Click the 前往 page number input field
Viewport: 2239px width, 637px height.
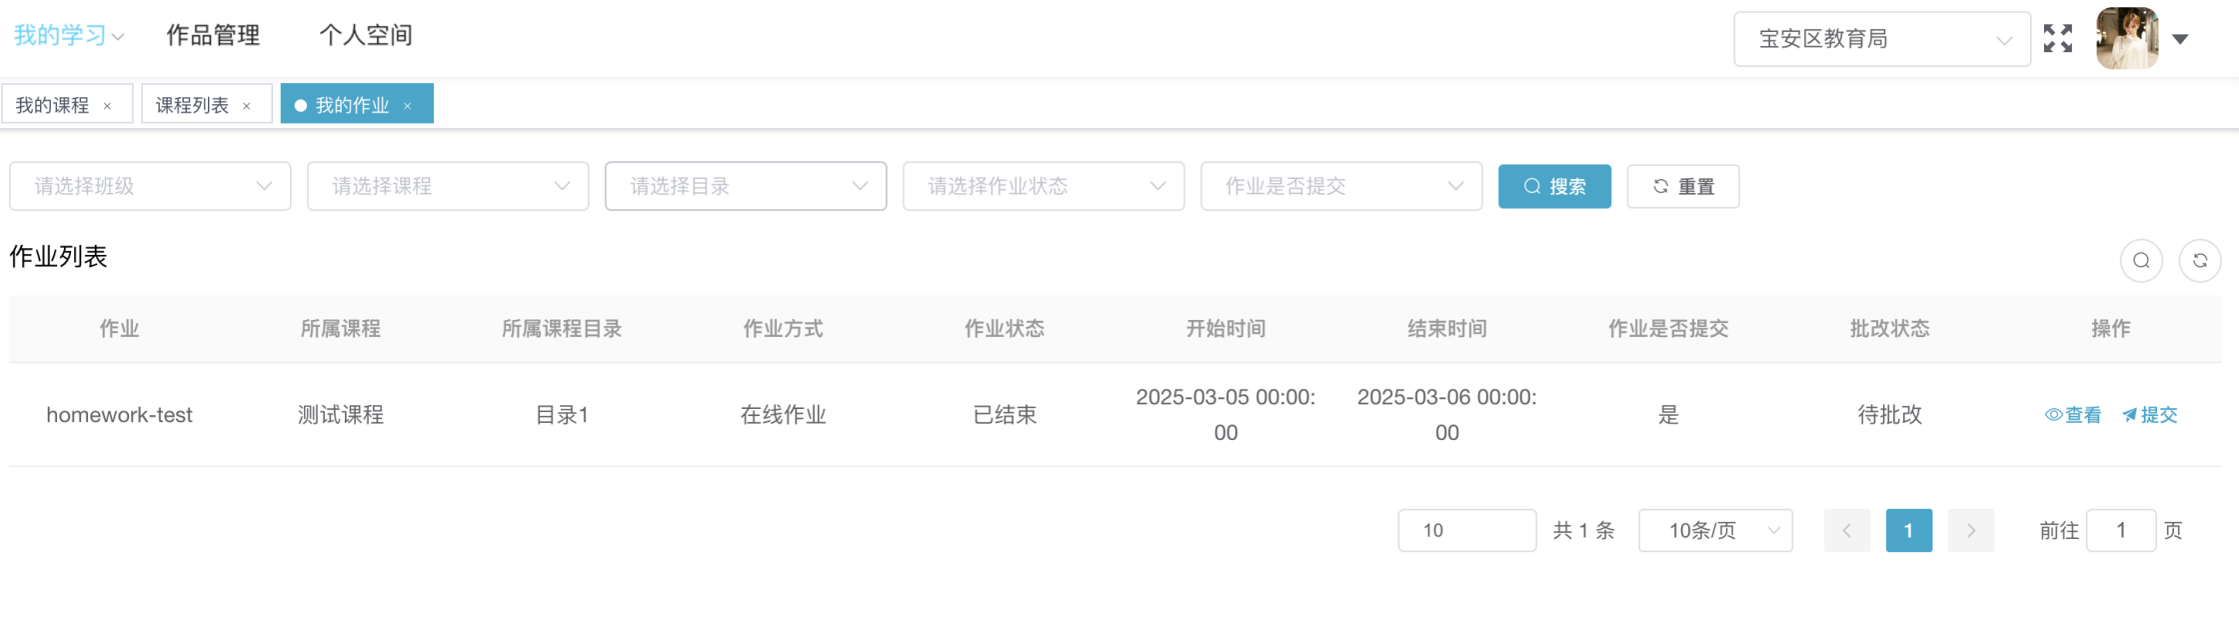click(x=2120, y=531)
